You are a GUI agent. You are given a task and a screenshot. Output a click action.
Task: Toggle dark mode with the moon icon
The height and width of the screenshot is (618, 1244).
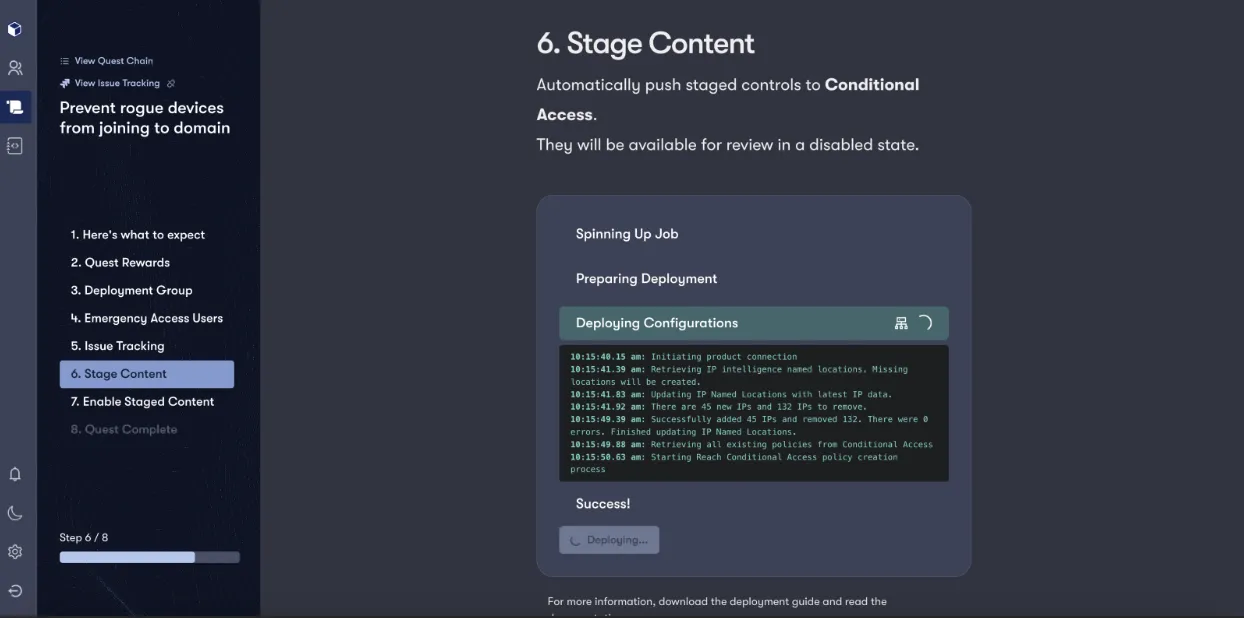[x=14, y=512]
